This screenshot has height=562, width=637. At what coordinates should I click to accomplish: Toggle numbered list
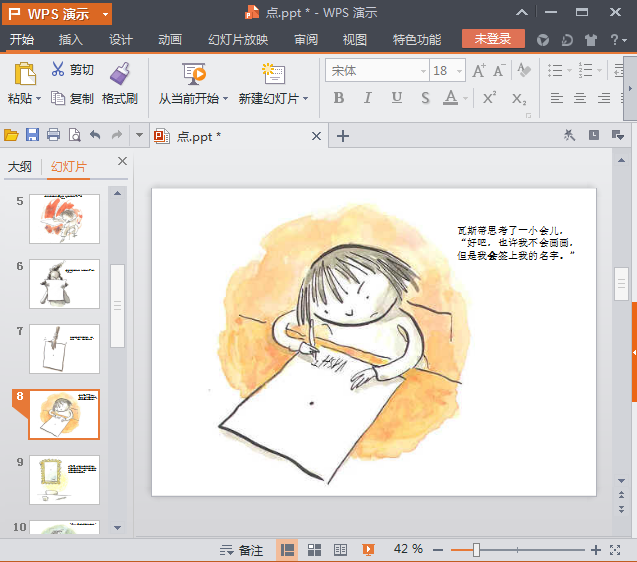[x=585, y=70]
